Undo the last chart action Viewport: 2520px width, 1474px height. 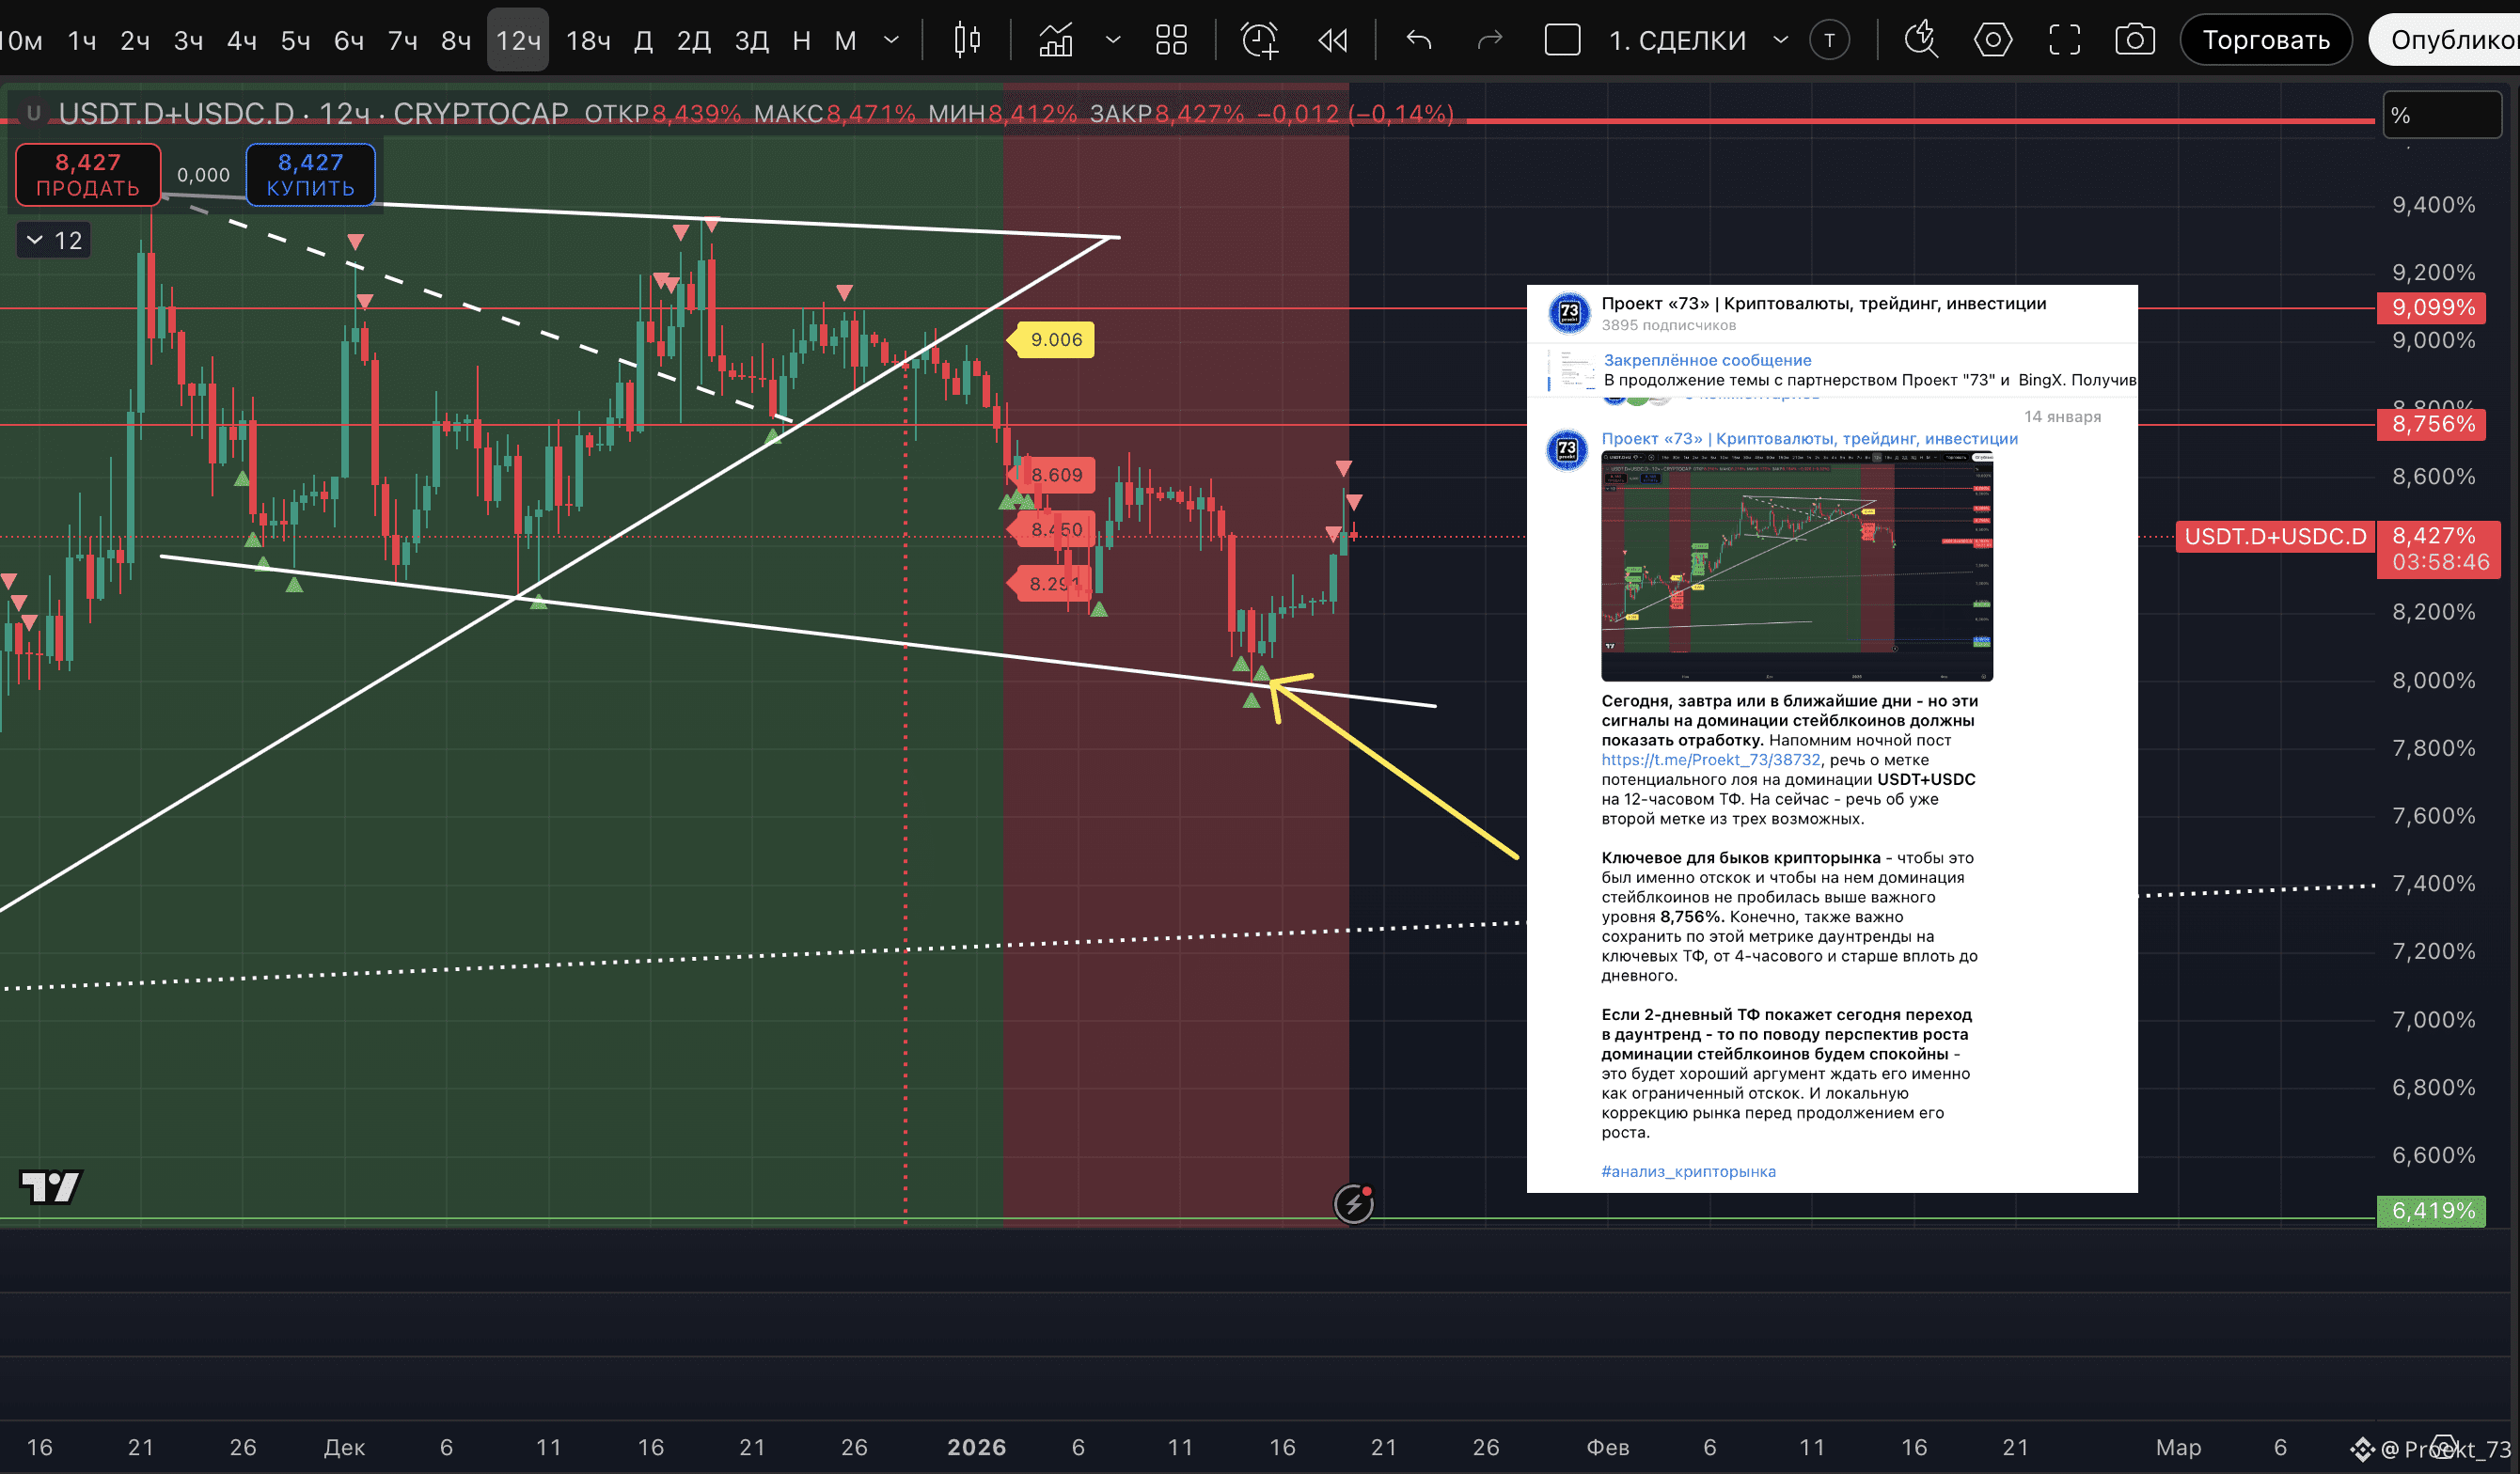click(1419, 40)
